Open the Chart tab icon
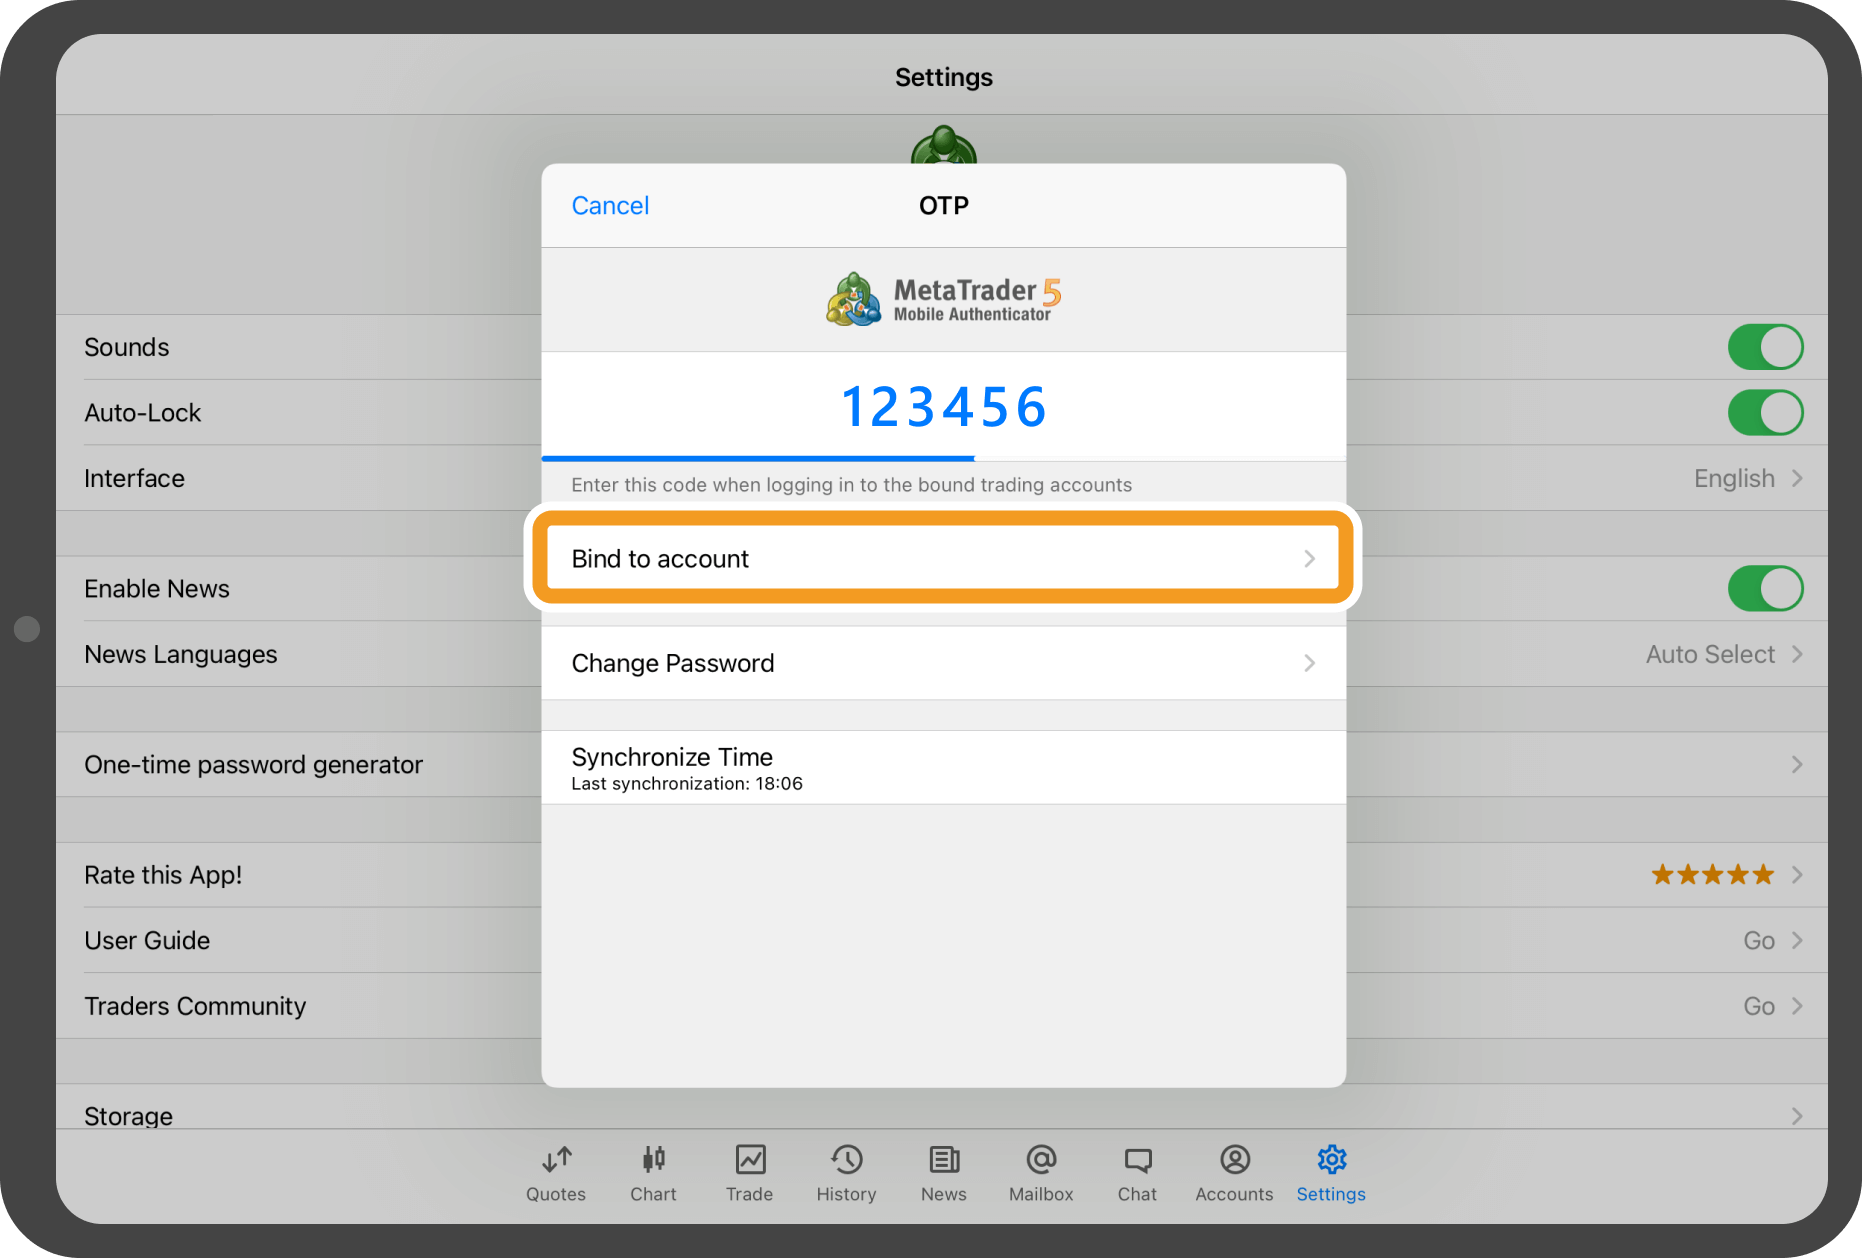 pyautogui.click(x=653, y=1160)
